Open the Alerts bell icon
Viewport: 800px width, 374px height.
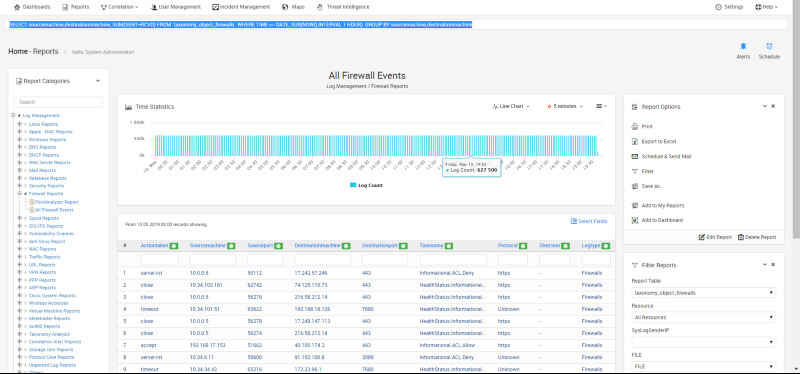(743, 46)
